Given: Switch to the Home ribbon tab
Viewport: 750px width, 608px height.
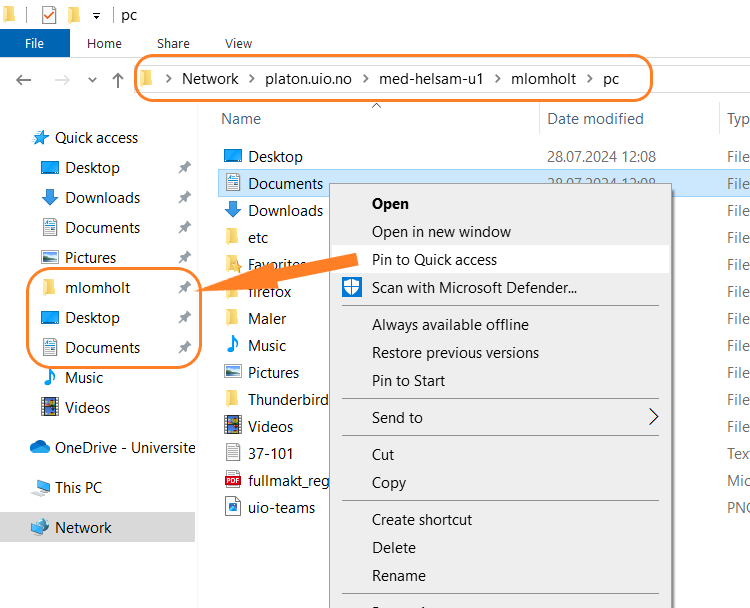Looking at the screenshot, I should click(104, 44).
